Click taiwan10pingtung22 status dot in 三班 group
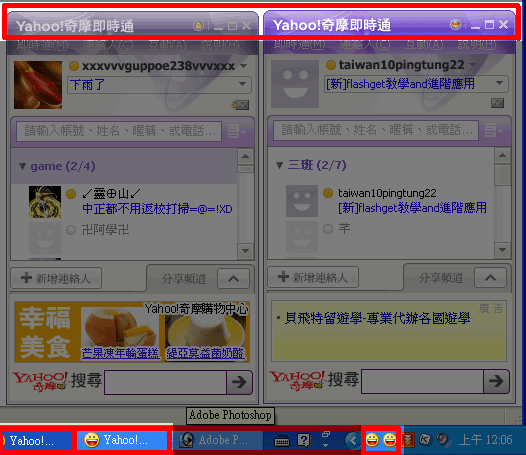Image resolution: width=526 pixels, height=455 pixels. (x=328, y=193)
